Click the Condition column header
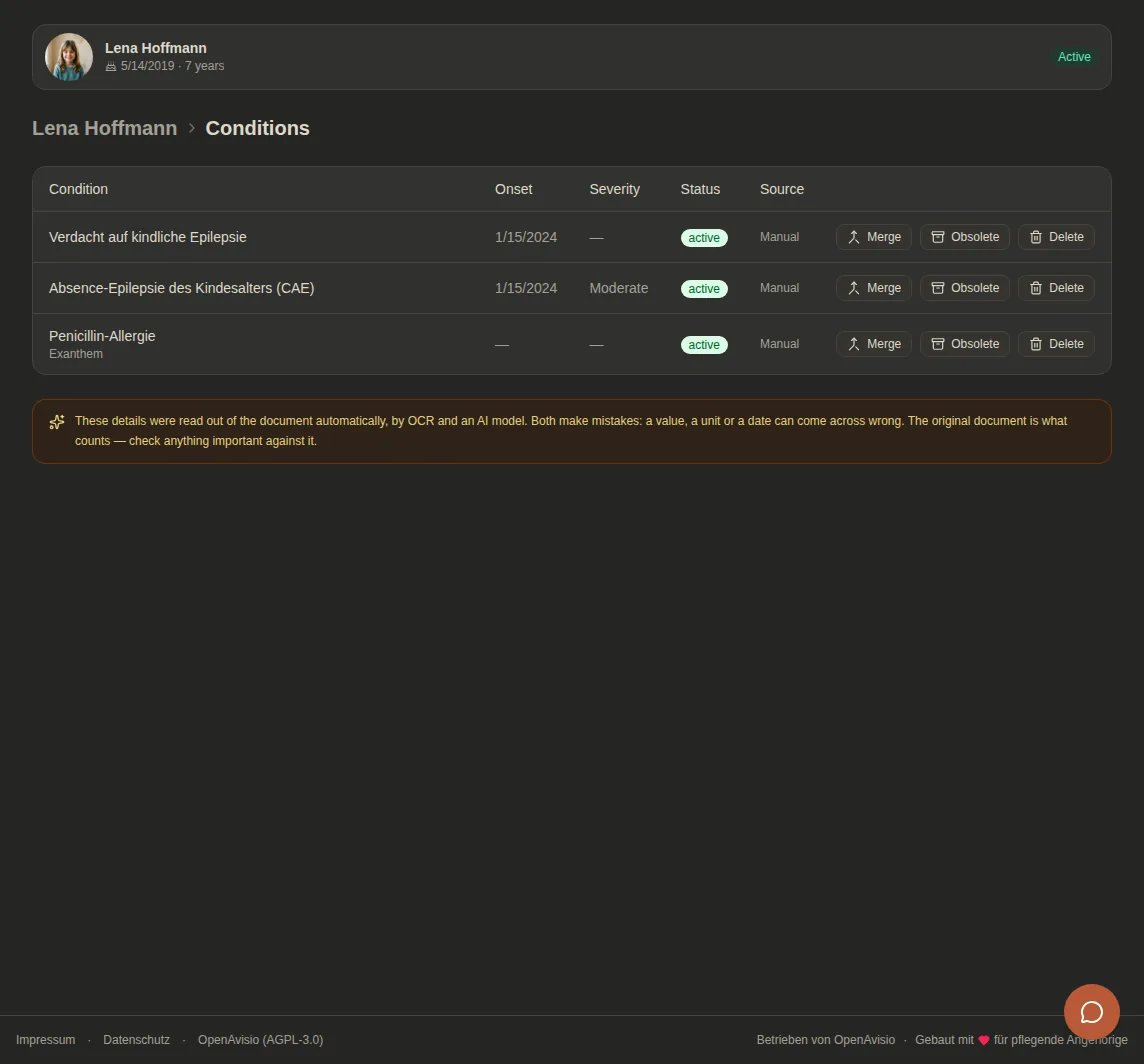This screenshot has height=1064, width=1144. [78, 189]
